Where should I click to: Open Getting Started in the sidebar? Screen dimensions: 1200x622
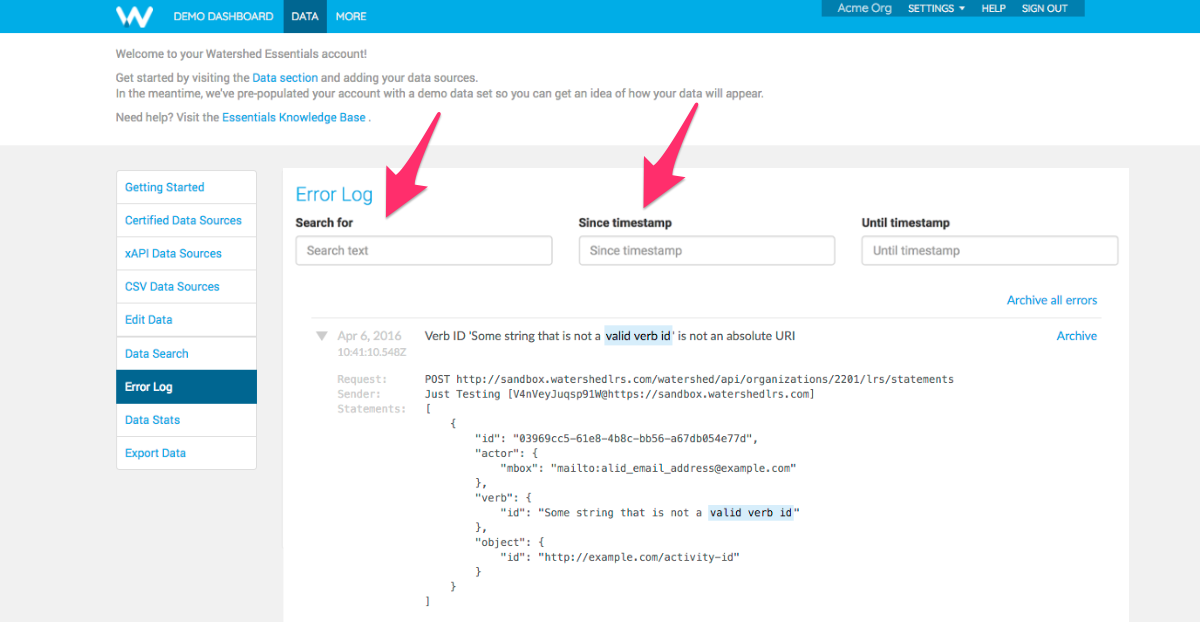[x=186, y=187]
